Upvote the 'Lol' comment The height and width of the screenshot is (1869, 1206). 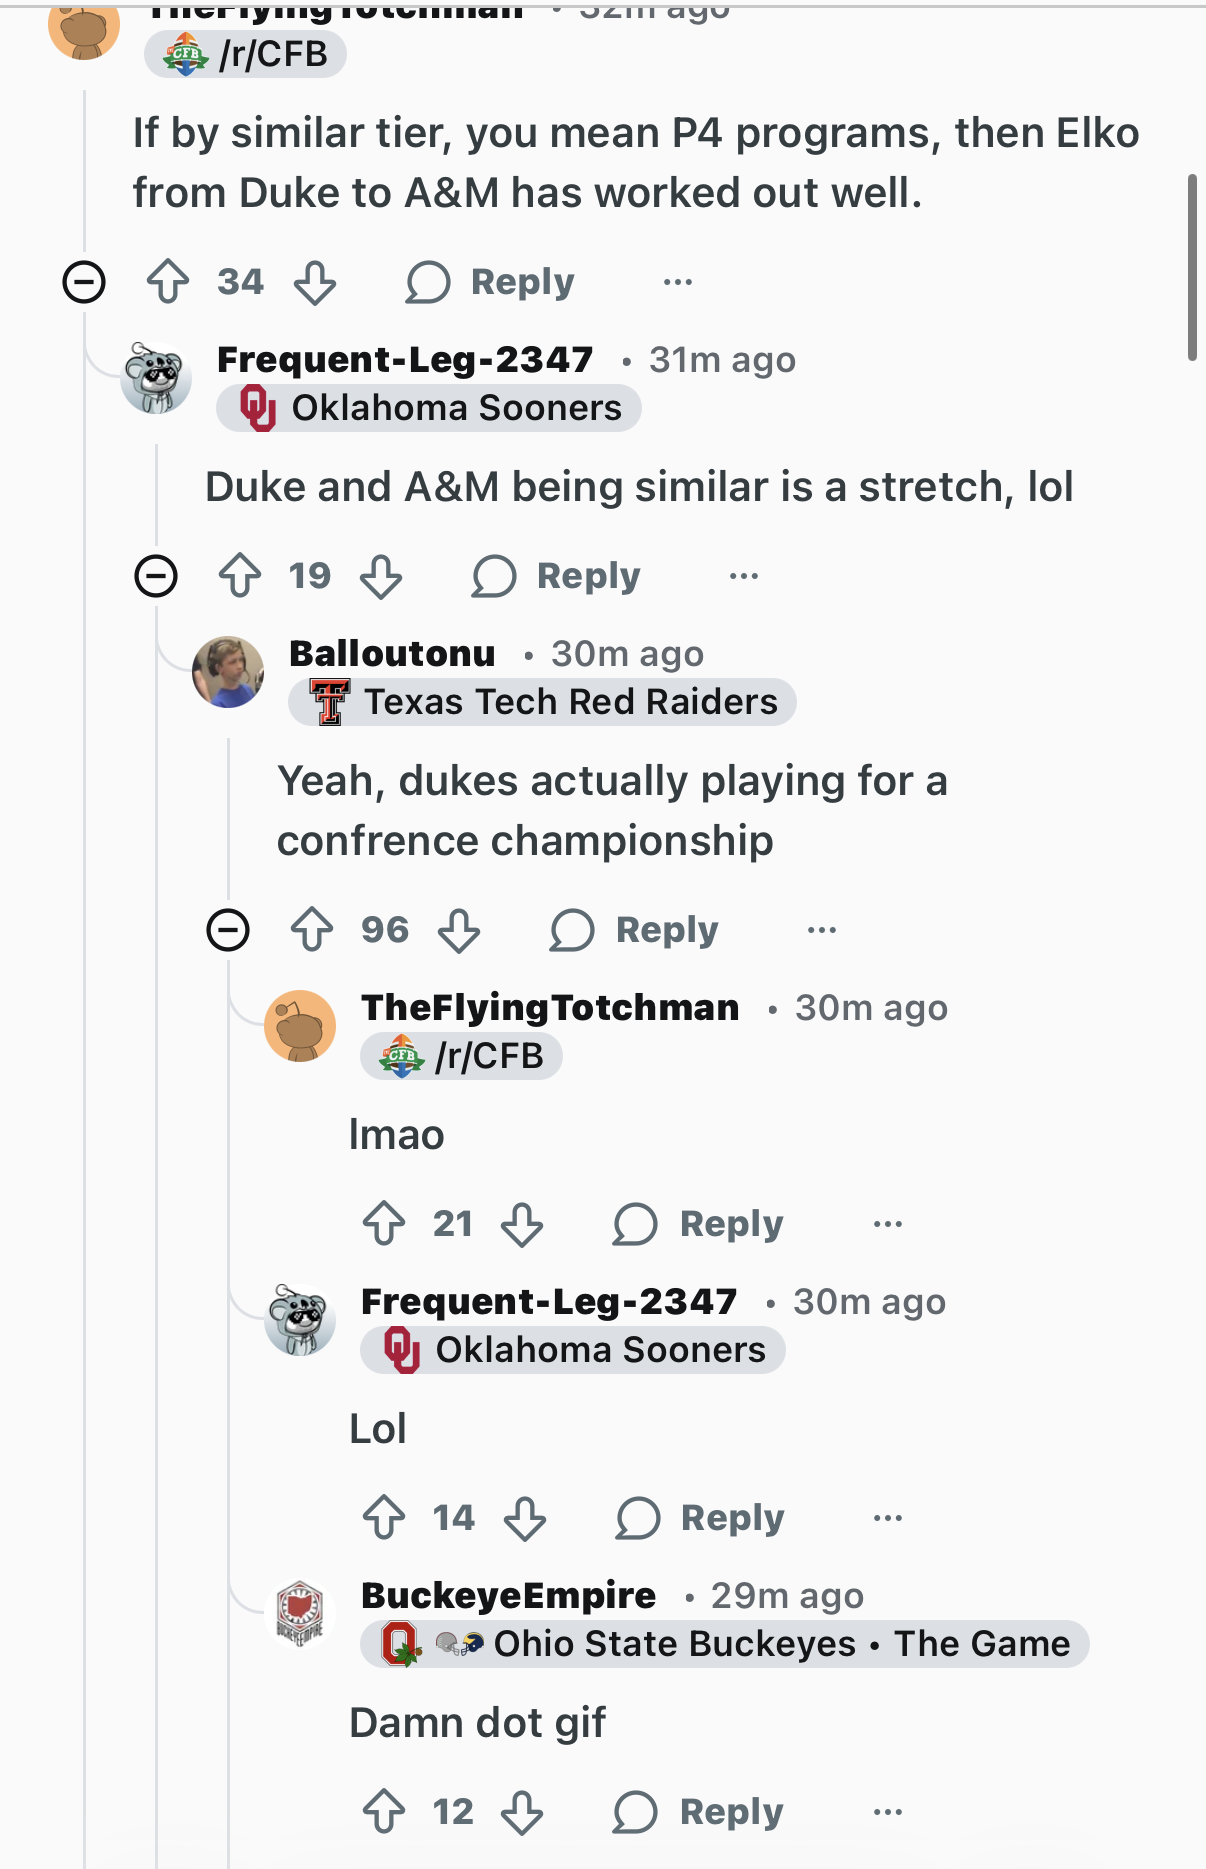point(384,1518)
